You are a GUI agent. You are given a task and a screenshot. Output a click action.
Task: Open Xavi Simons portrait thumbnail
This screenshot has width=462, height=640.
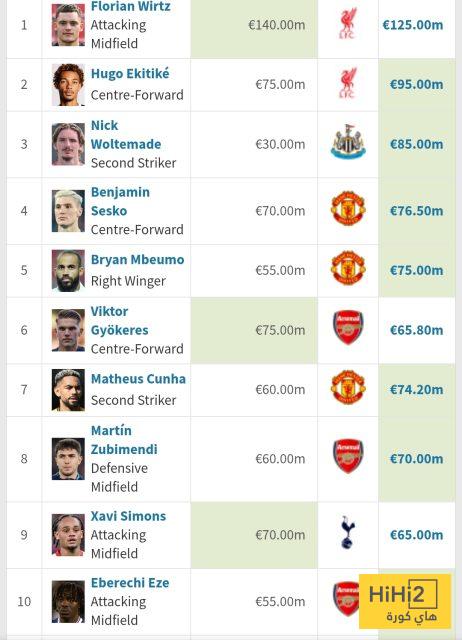coord(68,535)
